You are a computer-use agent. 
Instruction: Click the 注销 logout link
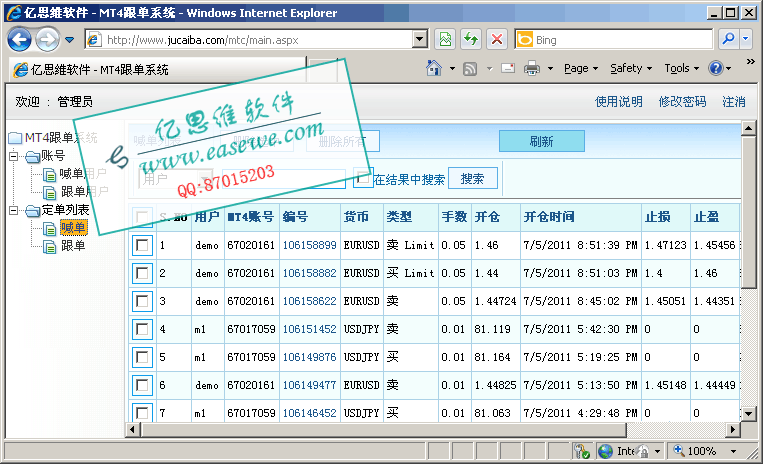point(734,102)
